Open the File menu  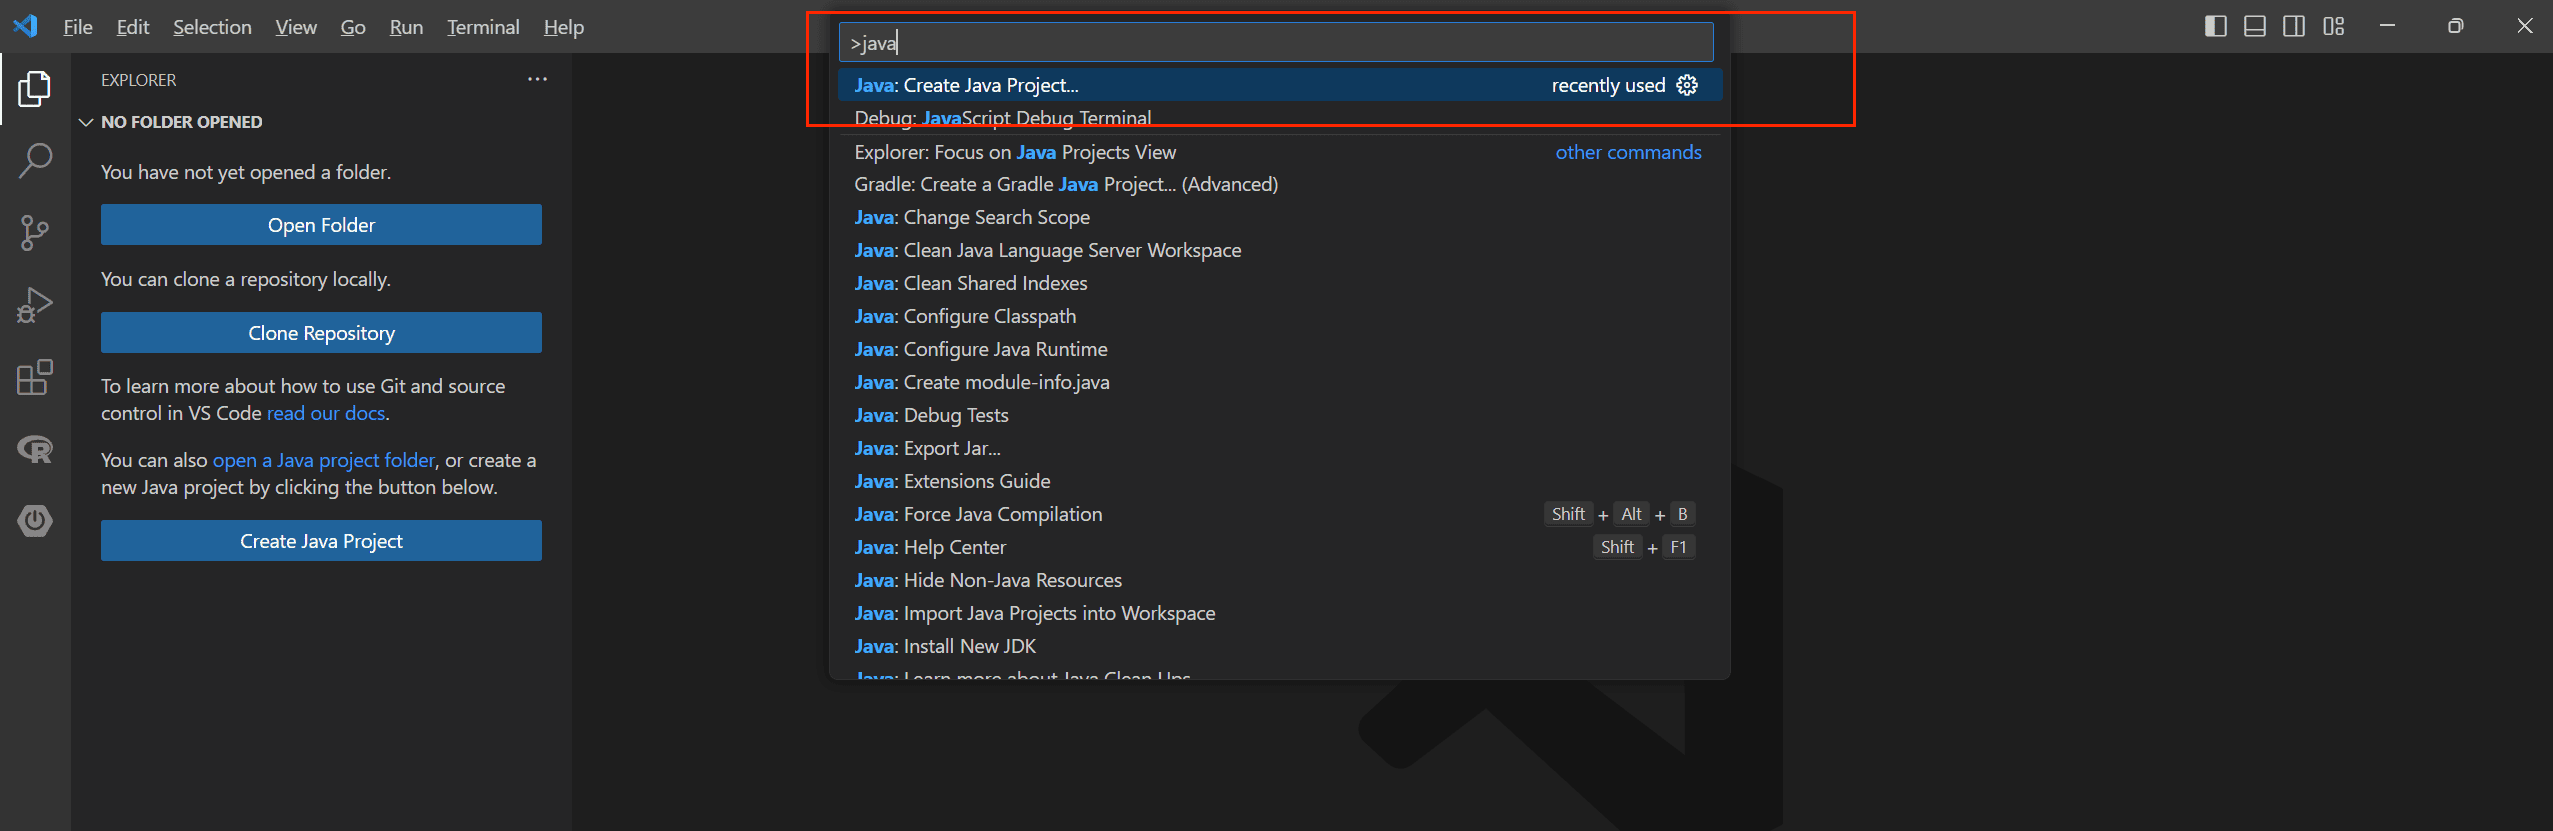click(77, 27)
